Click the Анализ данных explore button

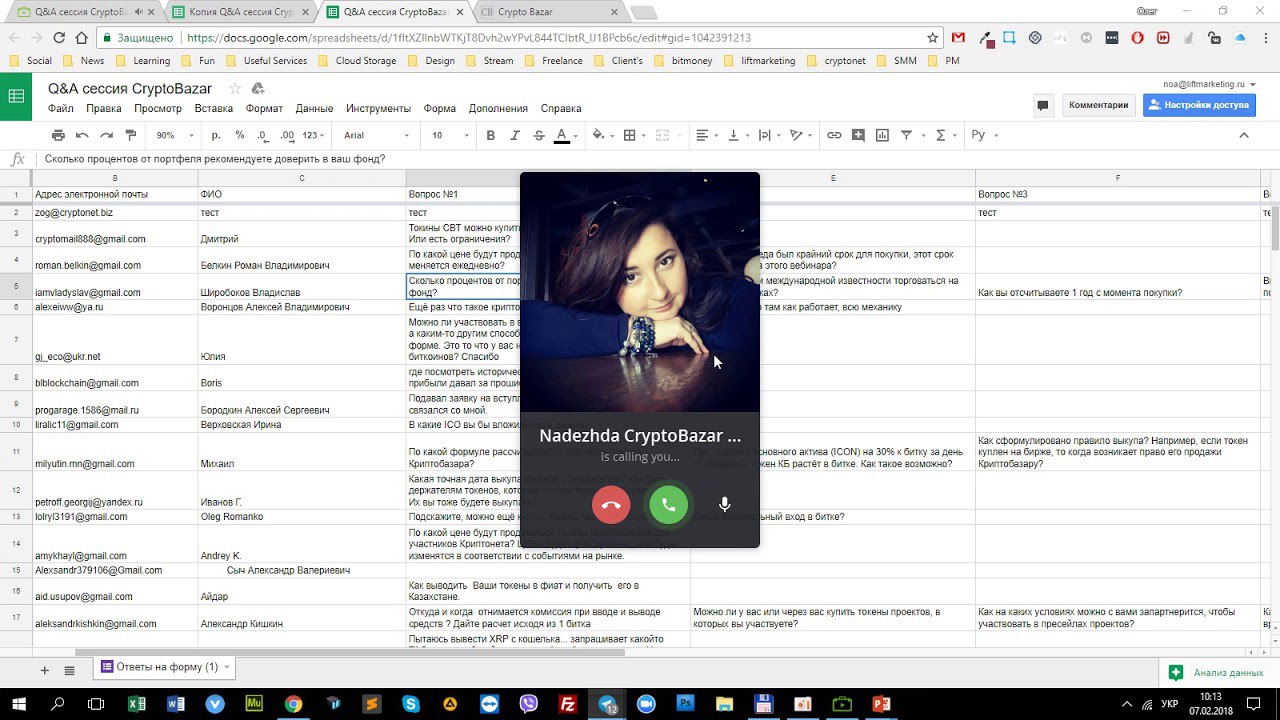point(1216,673)
